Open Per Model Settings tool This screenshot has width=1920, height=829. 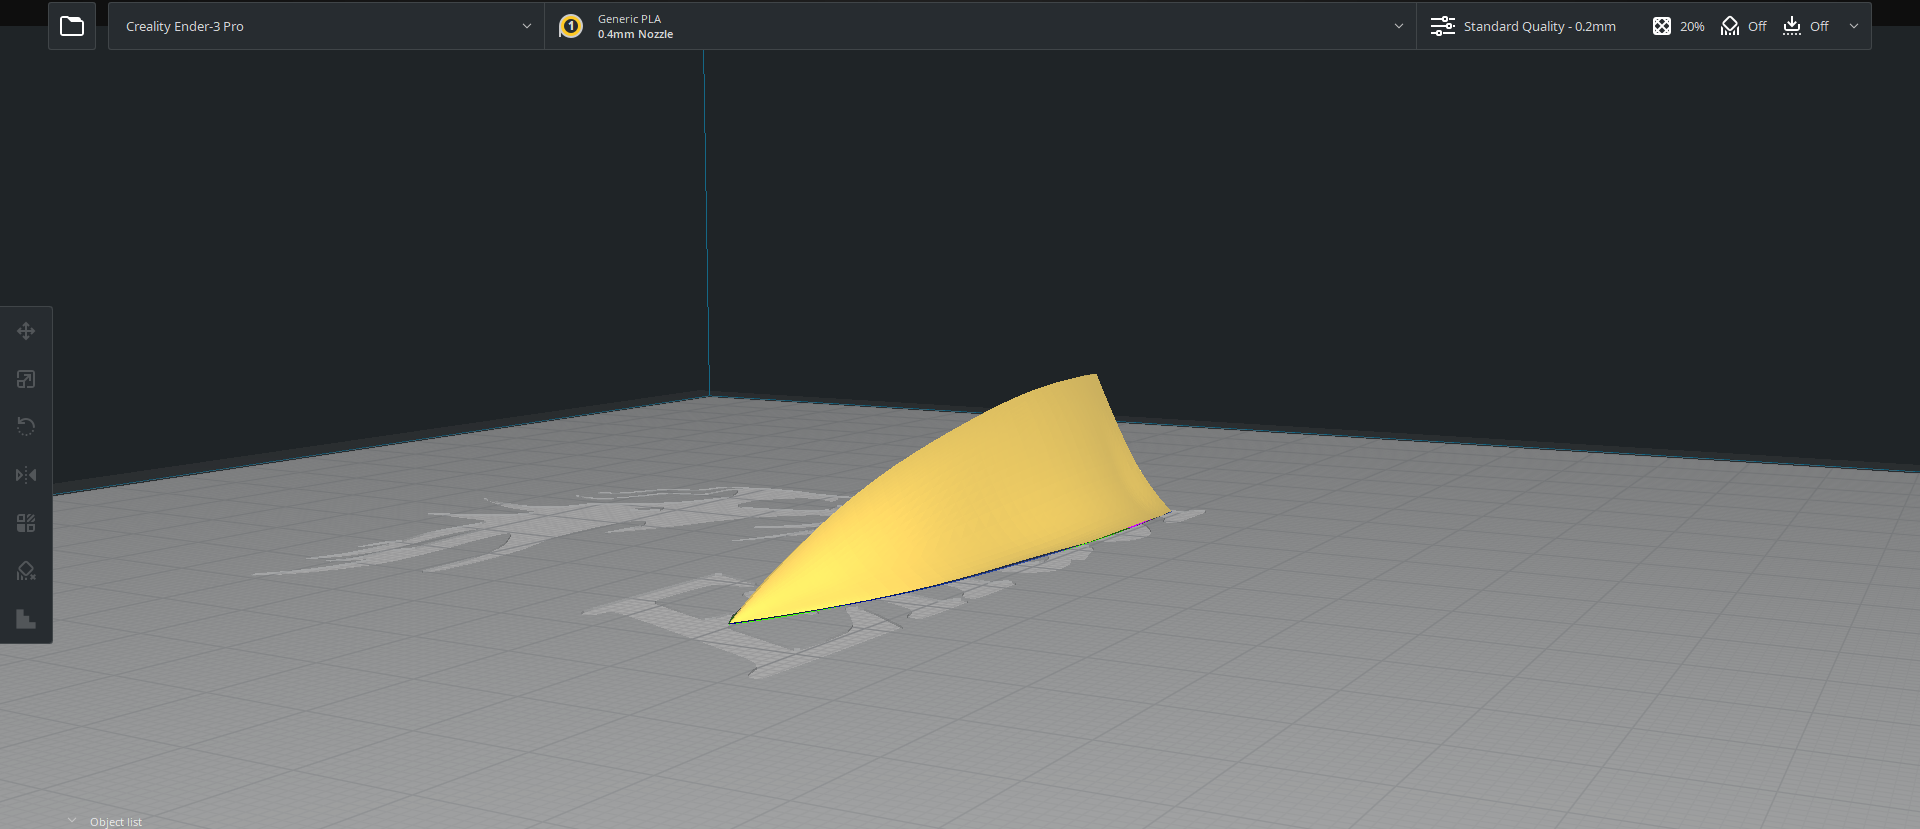coord(26,523)
